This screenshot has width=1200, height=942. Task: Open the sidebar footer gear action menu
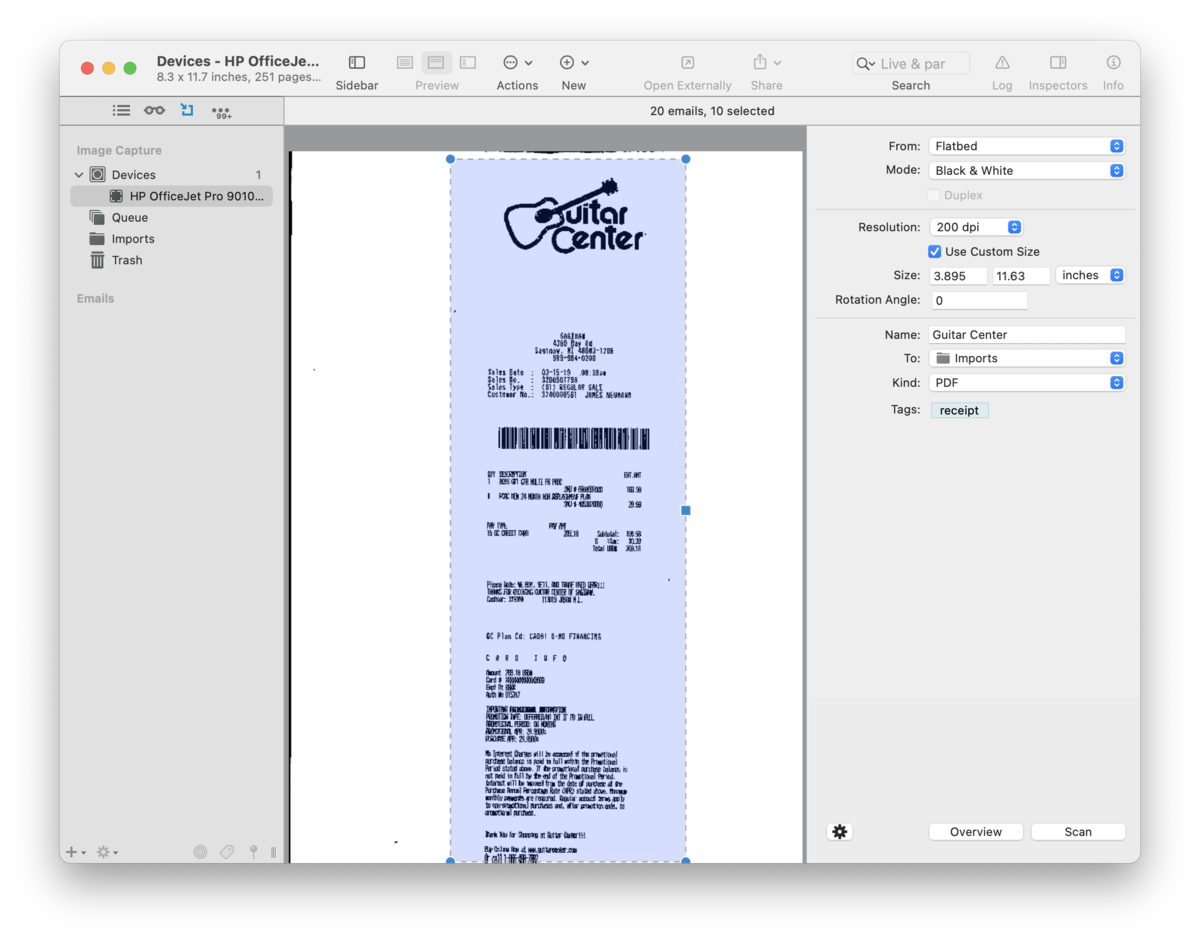pos(107,852)
